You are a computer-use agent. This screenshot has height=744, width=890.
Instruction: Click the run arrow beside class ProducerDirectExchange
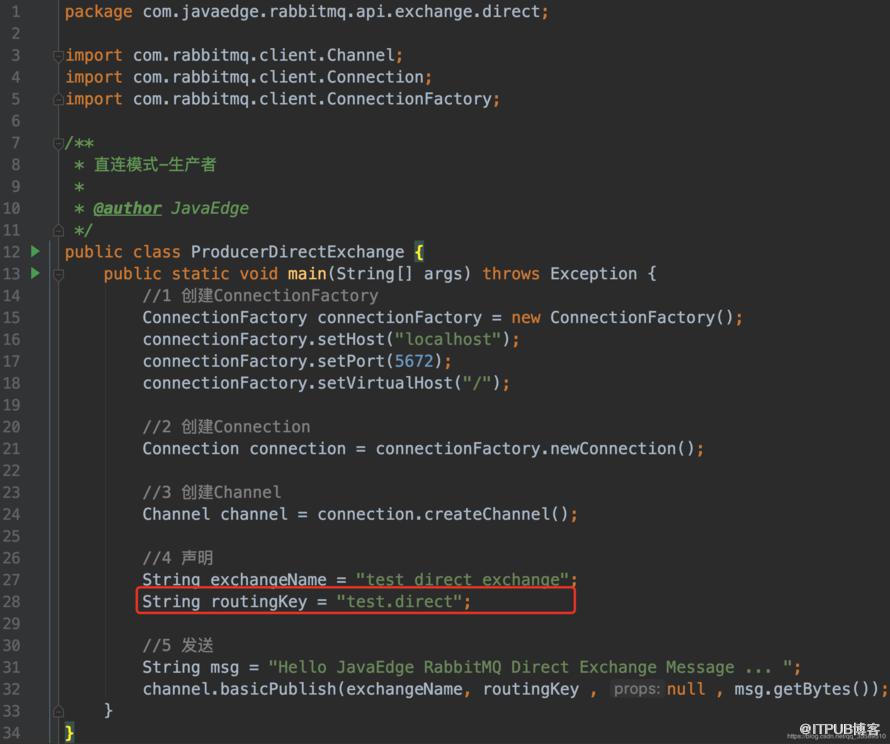pos(35,251)
